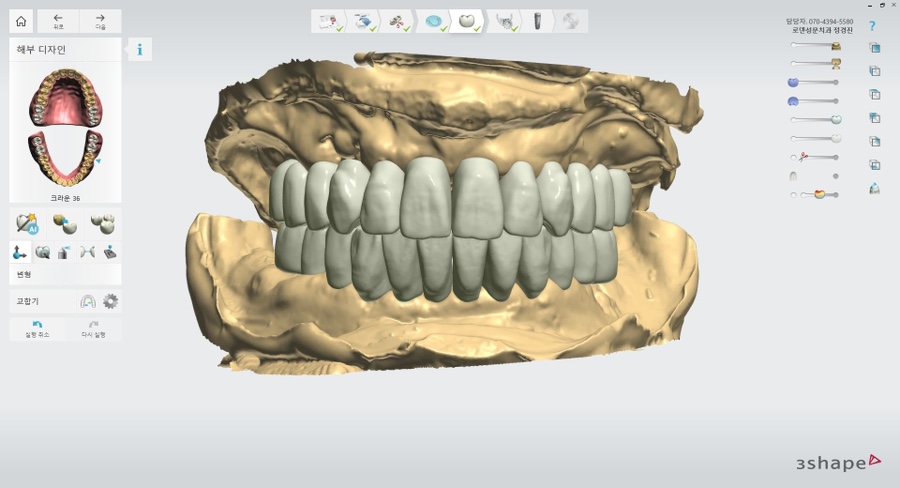Adjust the white tooth transparency slider
Image resolution: width=900 pixels, height=488 pixels.
pyautogui.click(x=815, y=138)
